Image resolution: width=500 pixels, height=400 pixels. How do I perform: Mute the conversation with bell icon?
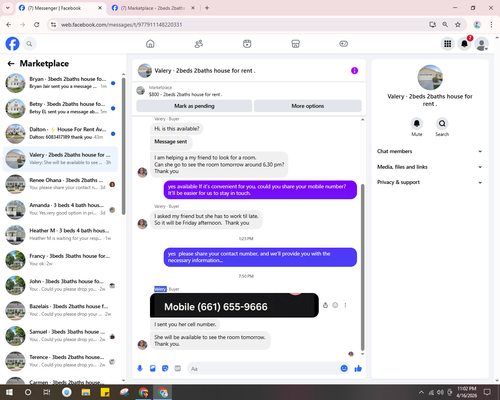pos(417,124)
